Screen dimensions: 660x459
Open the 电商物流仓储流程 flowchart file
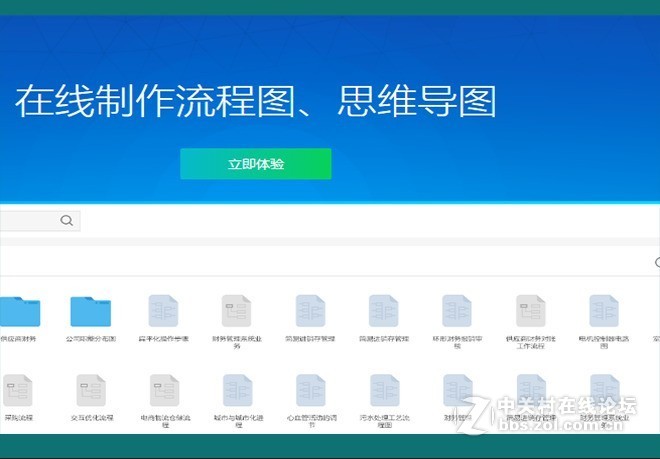pos(164,390)
